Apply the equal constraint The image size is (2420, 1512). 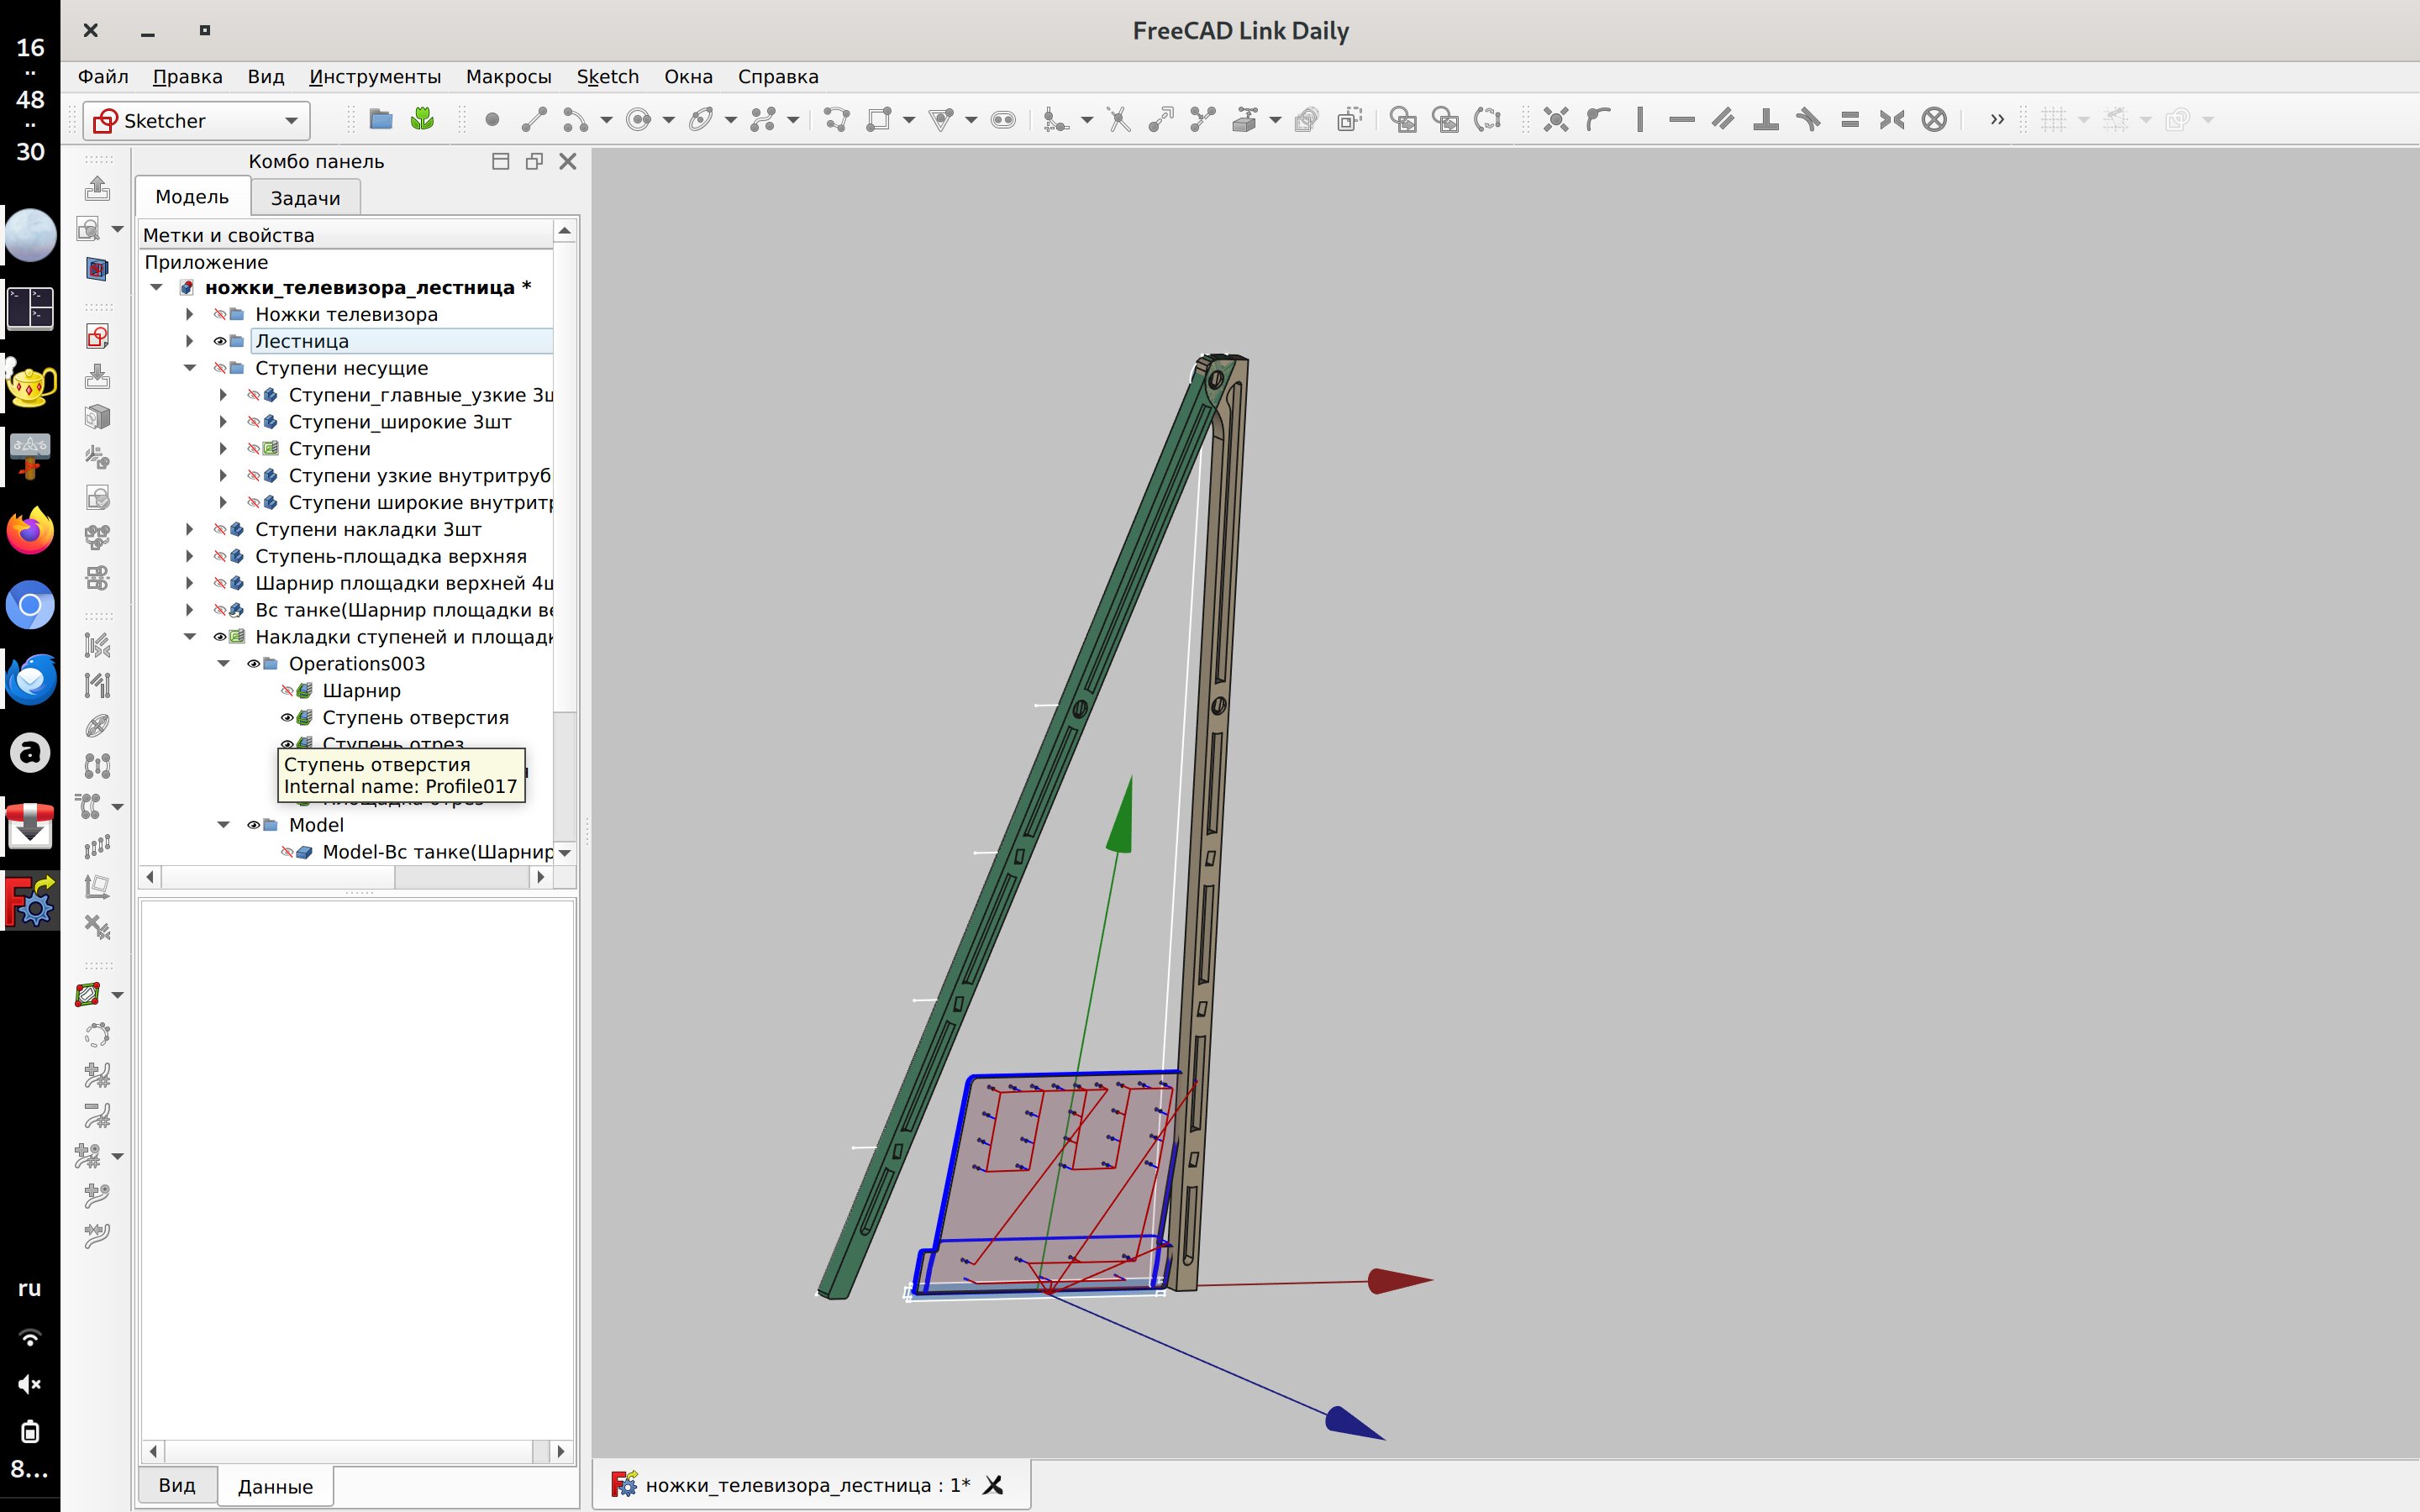coord(1850,120)
